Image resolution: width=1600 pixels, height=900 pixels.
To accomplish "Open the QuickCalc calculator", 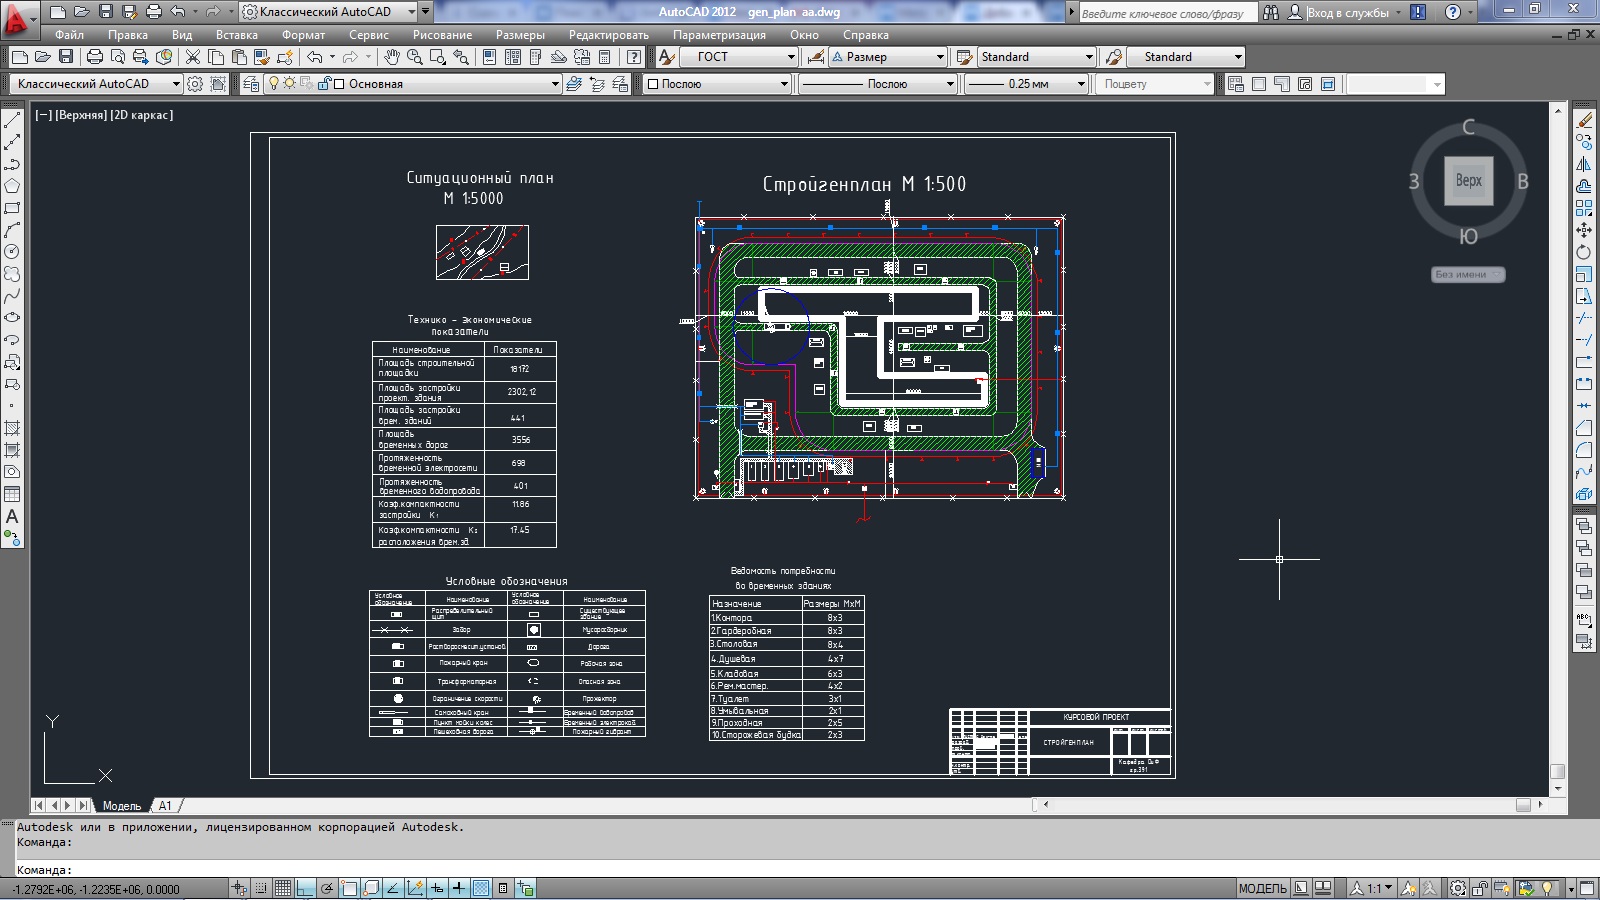I will click(604, 57).
